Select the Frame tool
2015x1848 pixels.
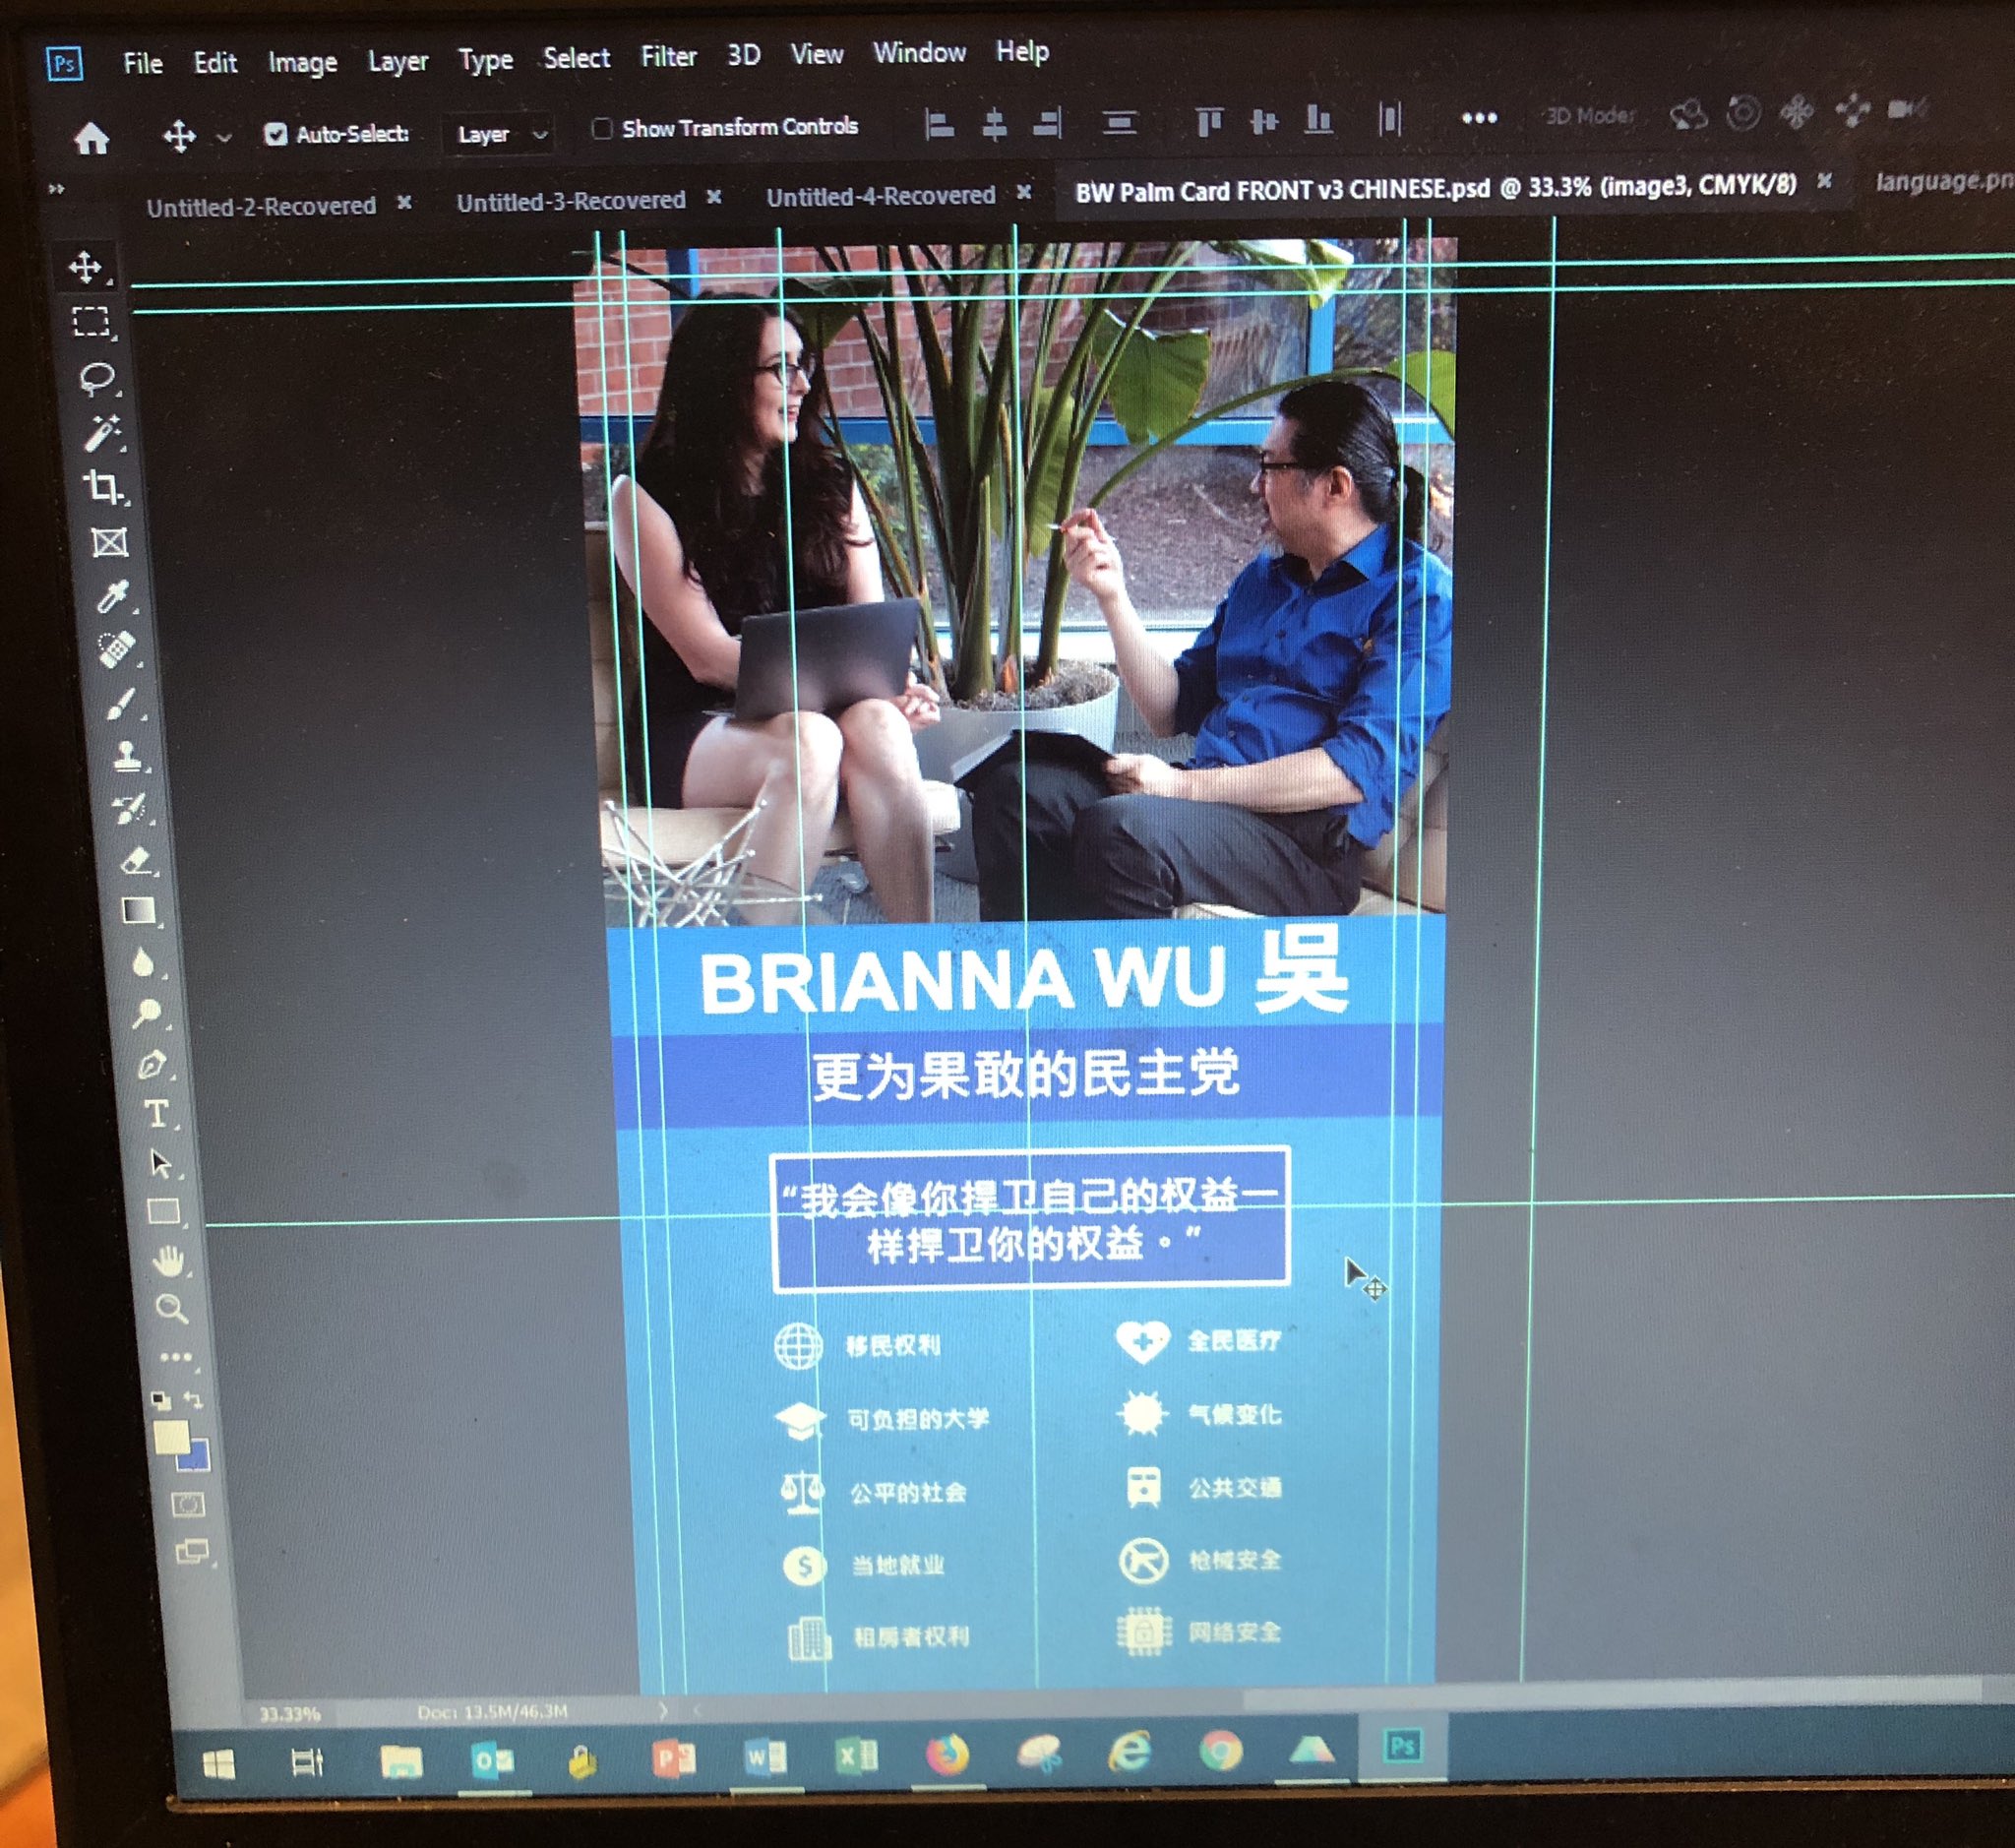[x=109, y=543]
